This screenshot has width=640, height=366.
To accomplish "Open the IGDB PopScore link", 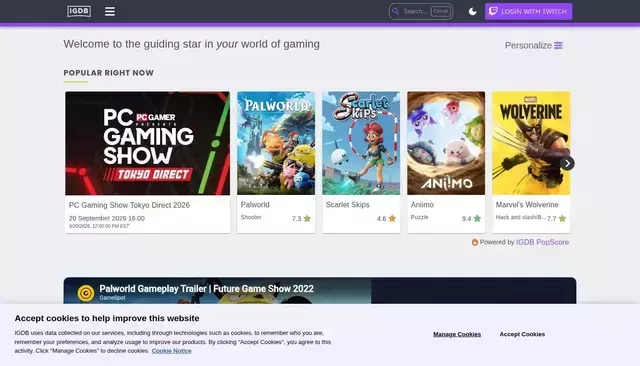I will coord(542,242).
